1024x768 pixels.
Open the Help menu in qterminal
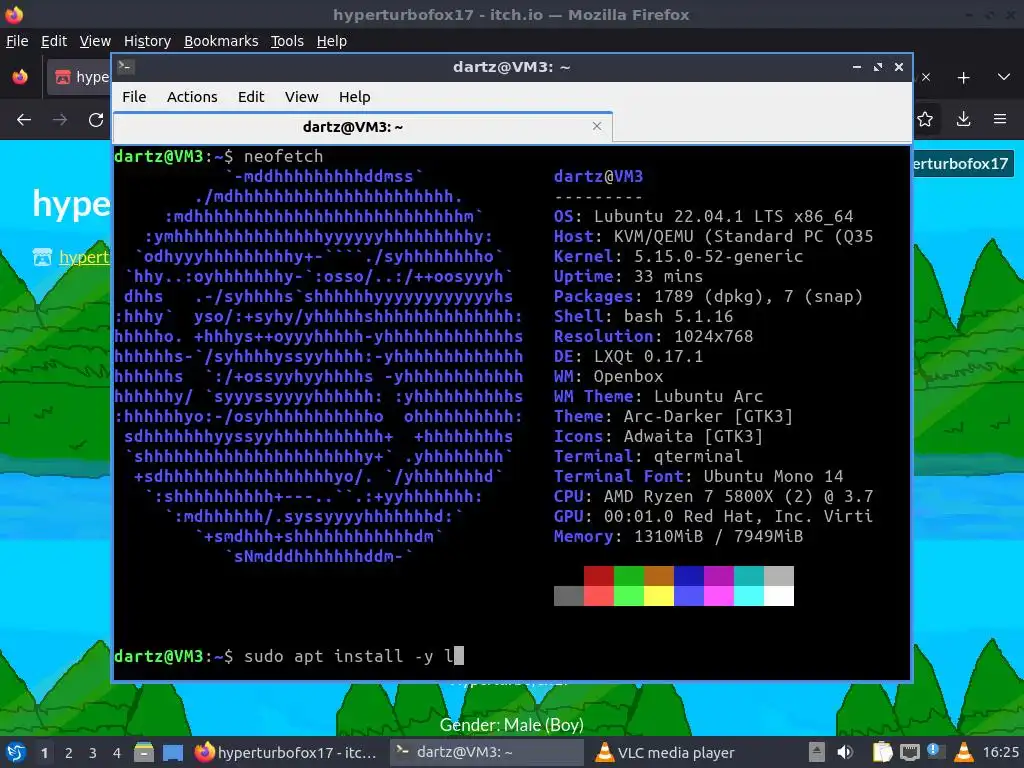355,97
